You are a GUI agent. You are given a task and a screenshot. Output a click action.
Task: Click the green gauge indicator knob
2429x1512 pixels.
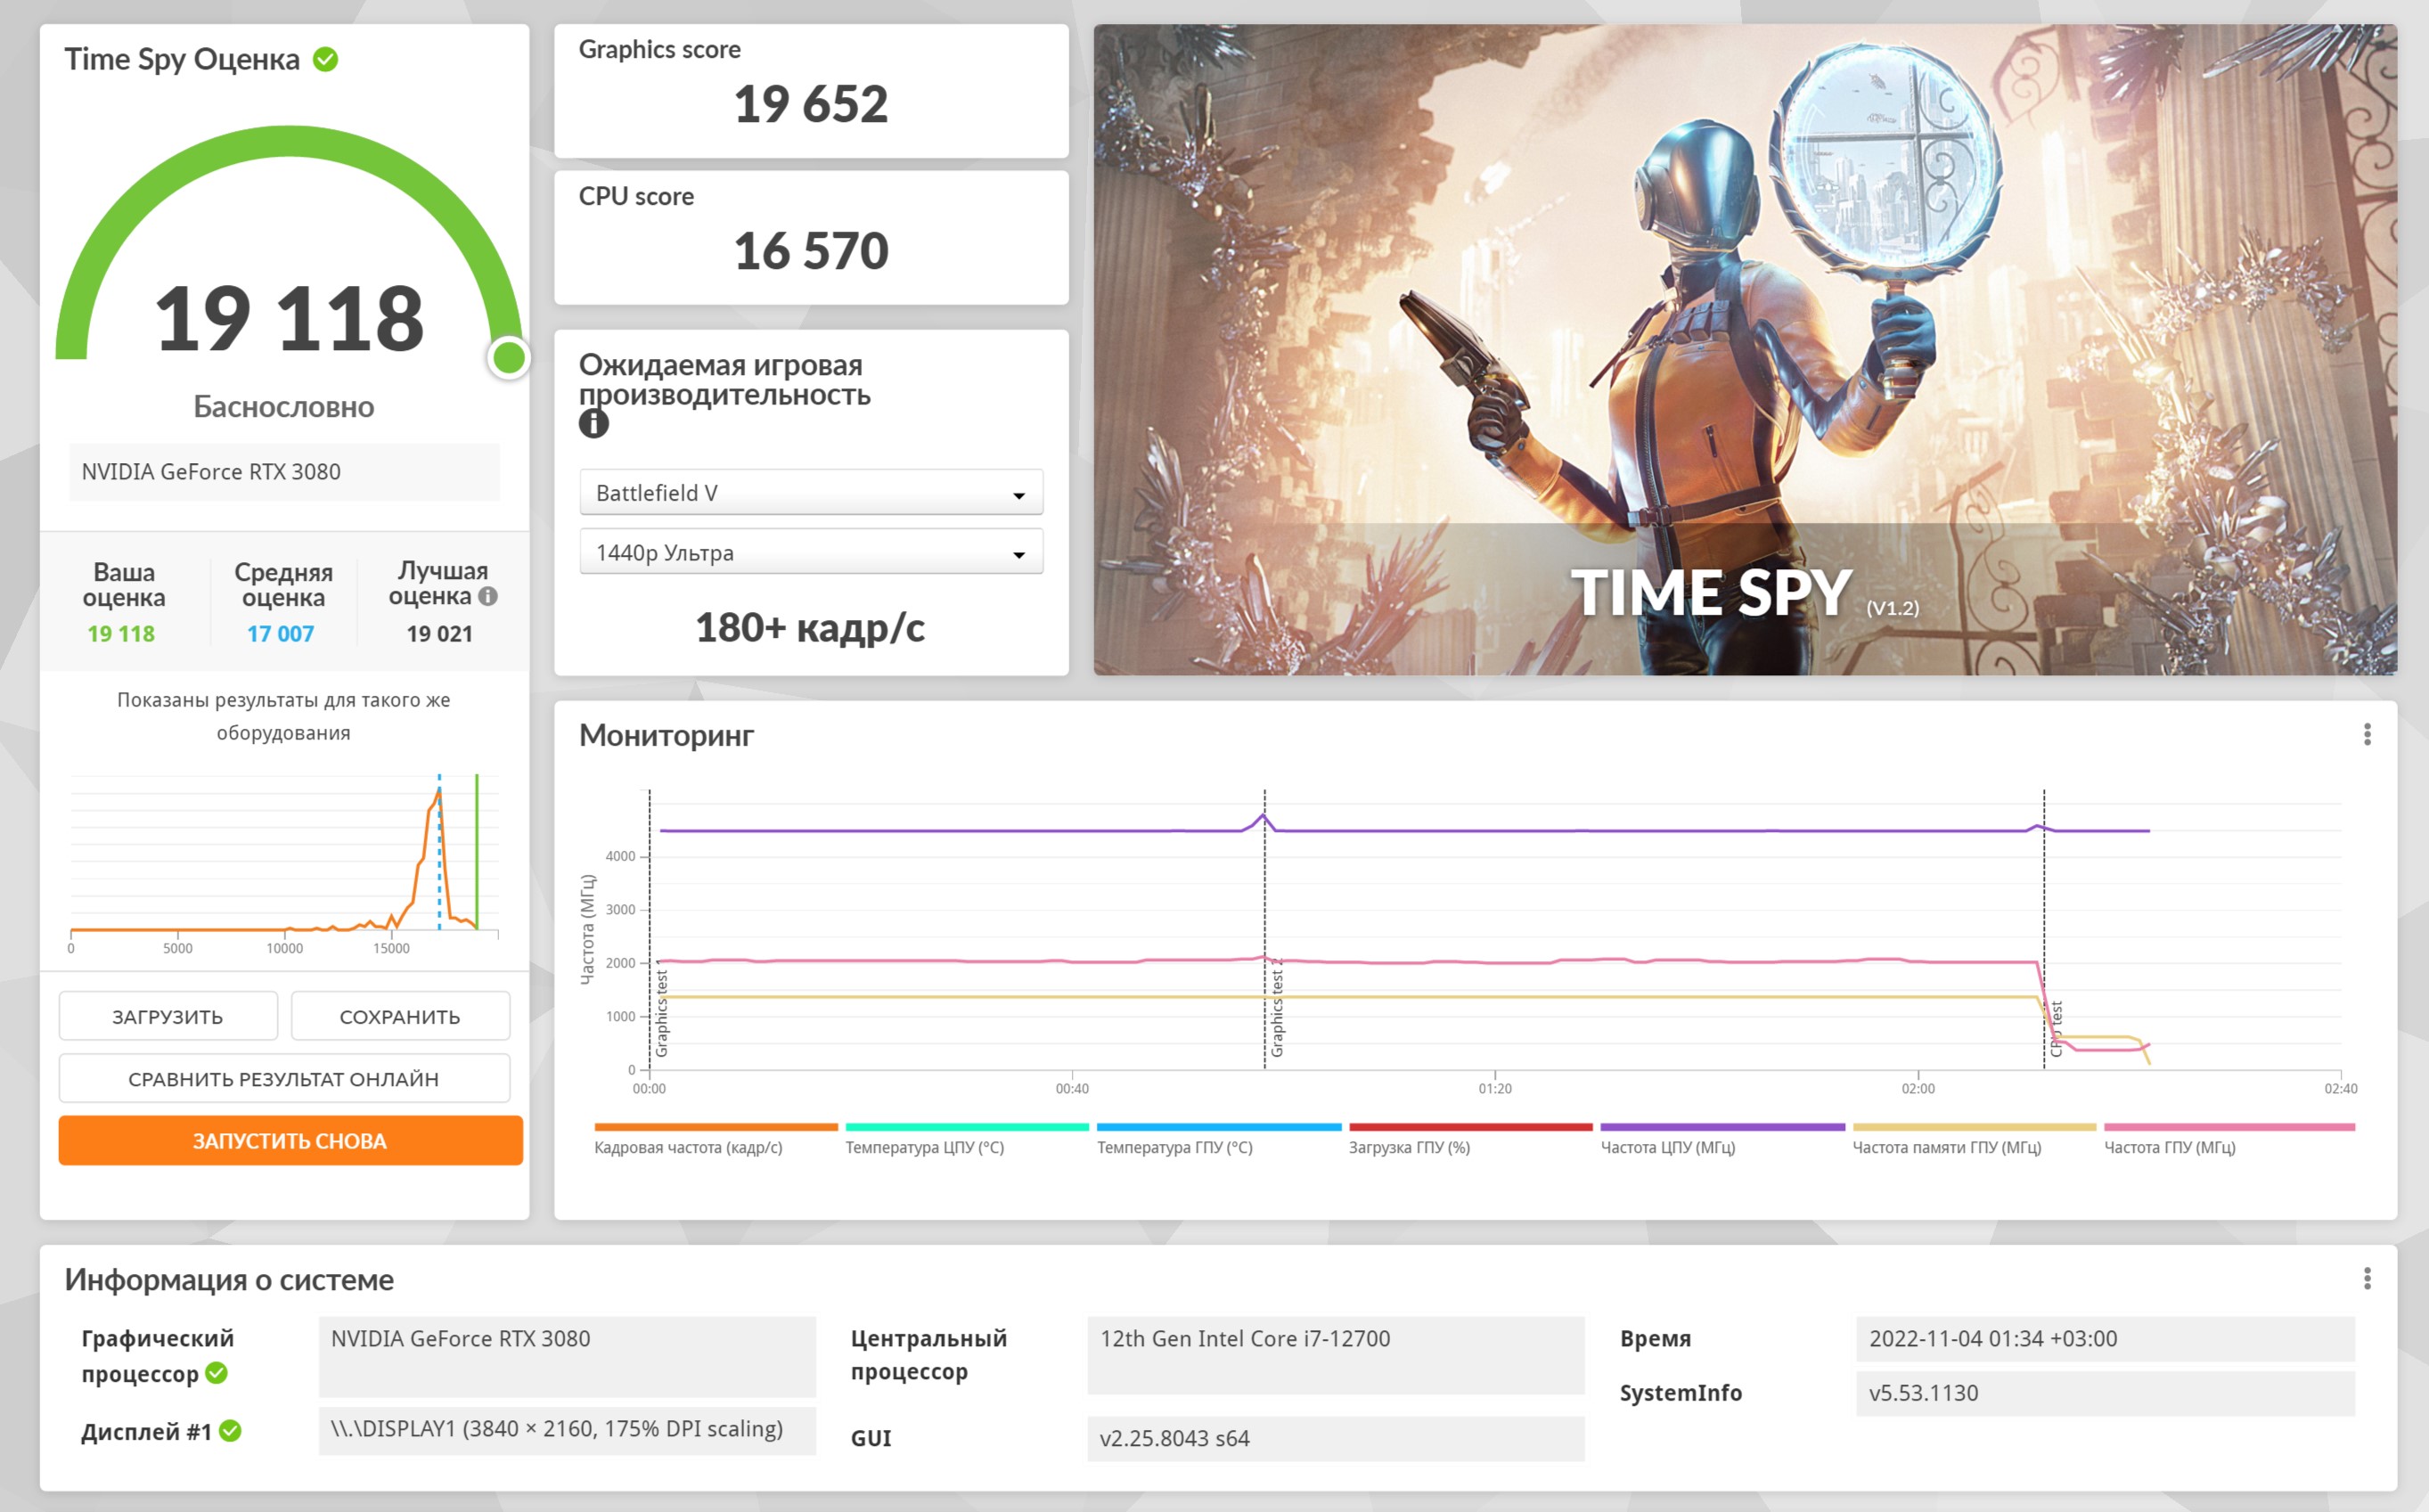coord(509,357)
